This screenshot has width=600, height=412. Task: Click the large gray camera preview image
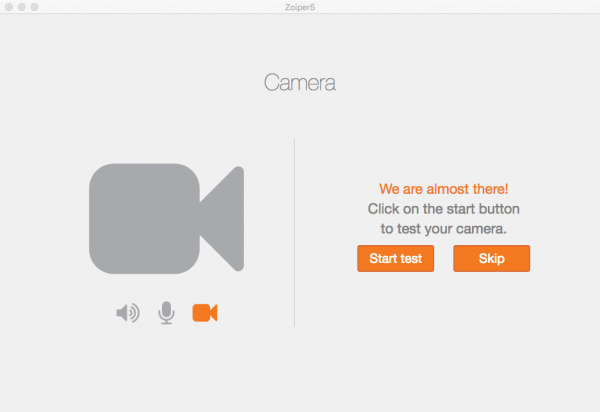[166, 219]
